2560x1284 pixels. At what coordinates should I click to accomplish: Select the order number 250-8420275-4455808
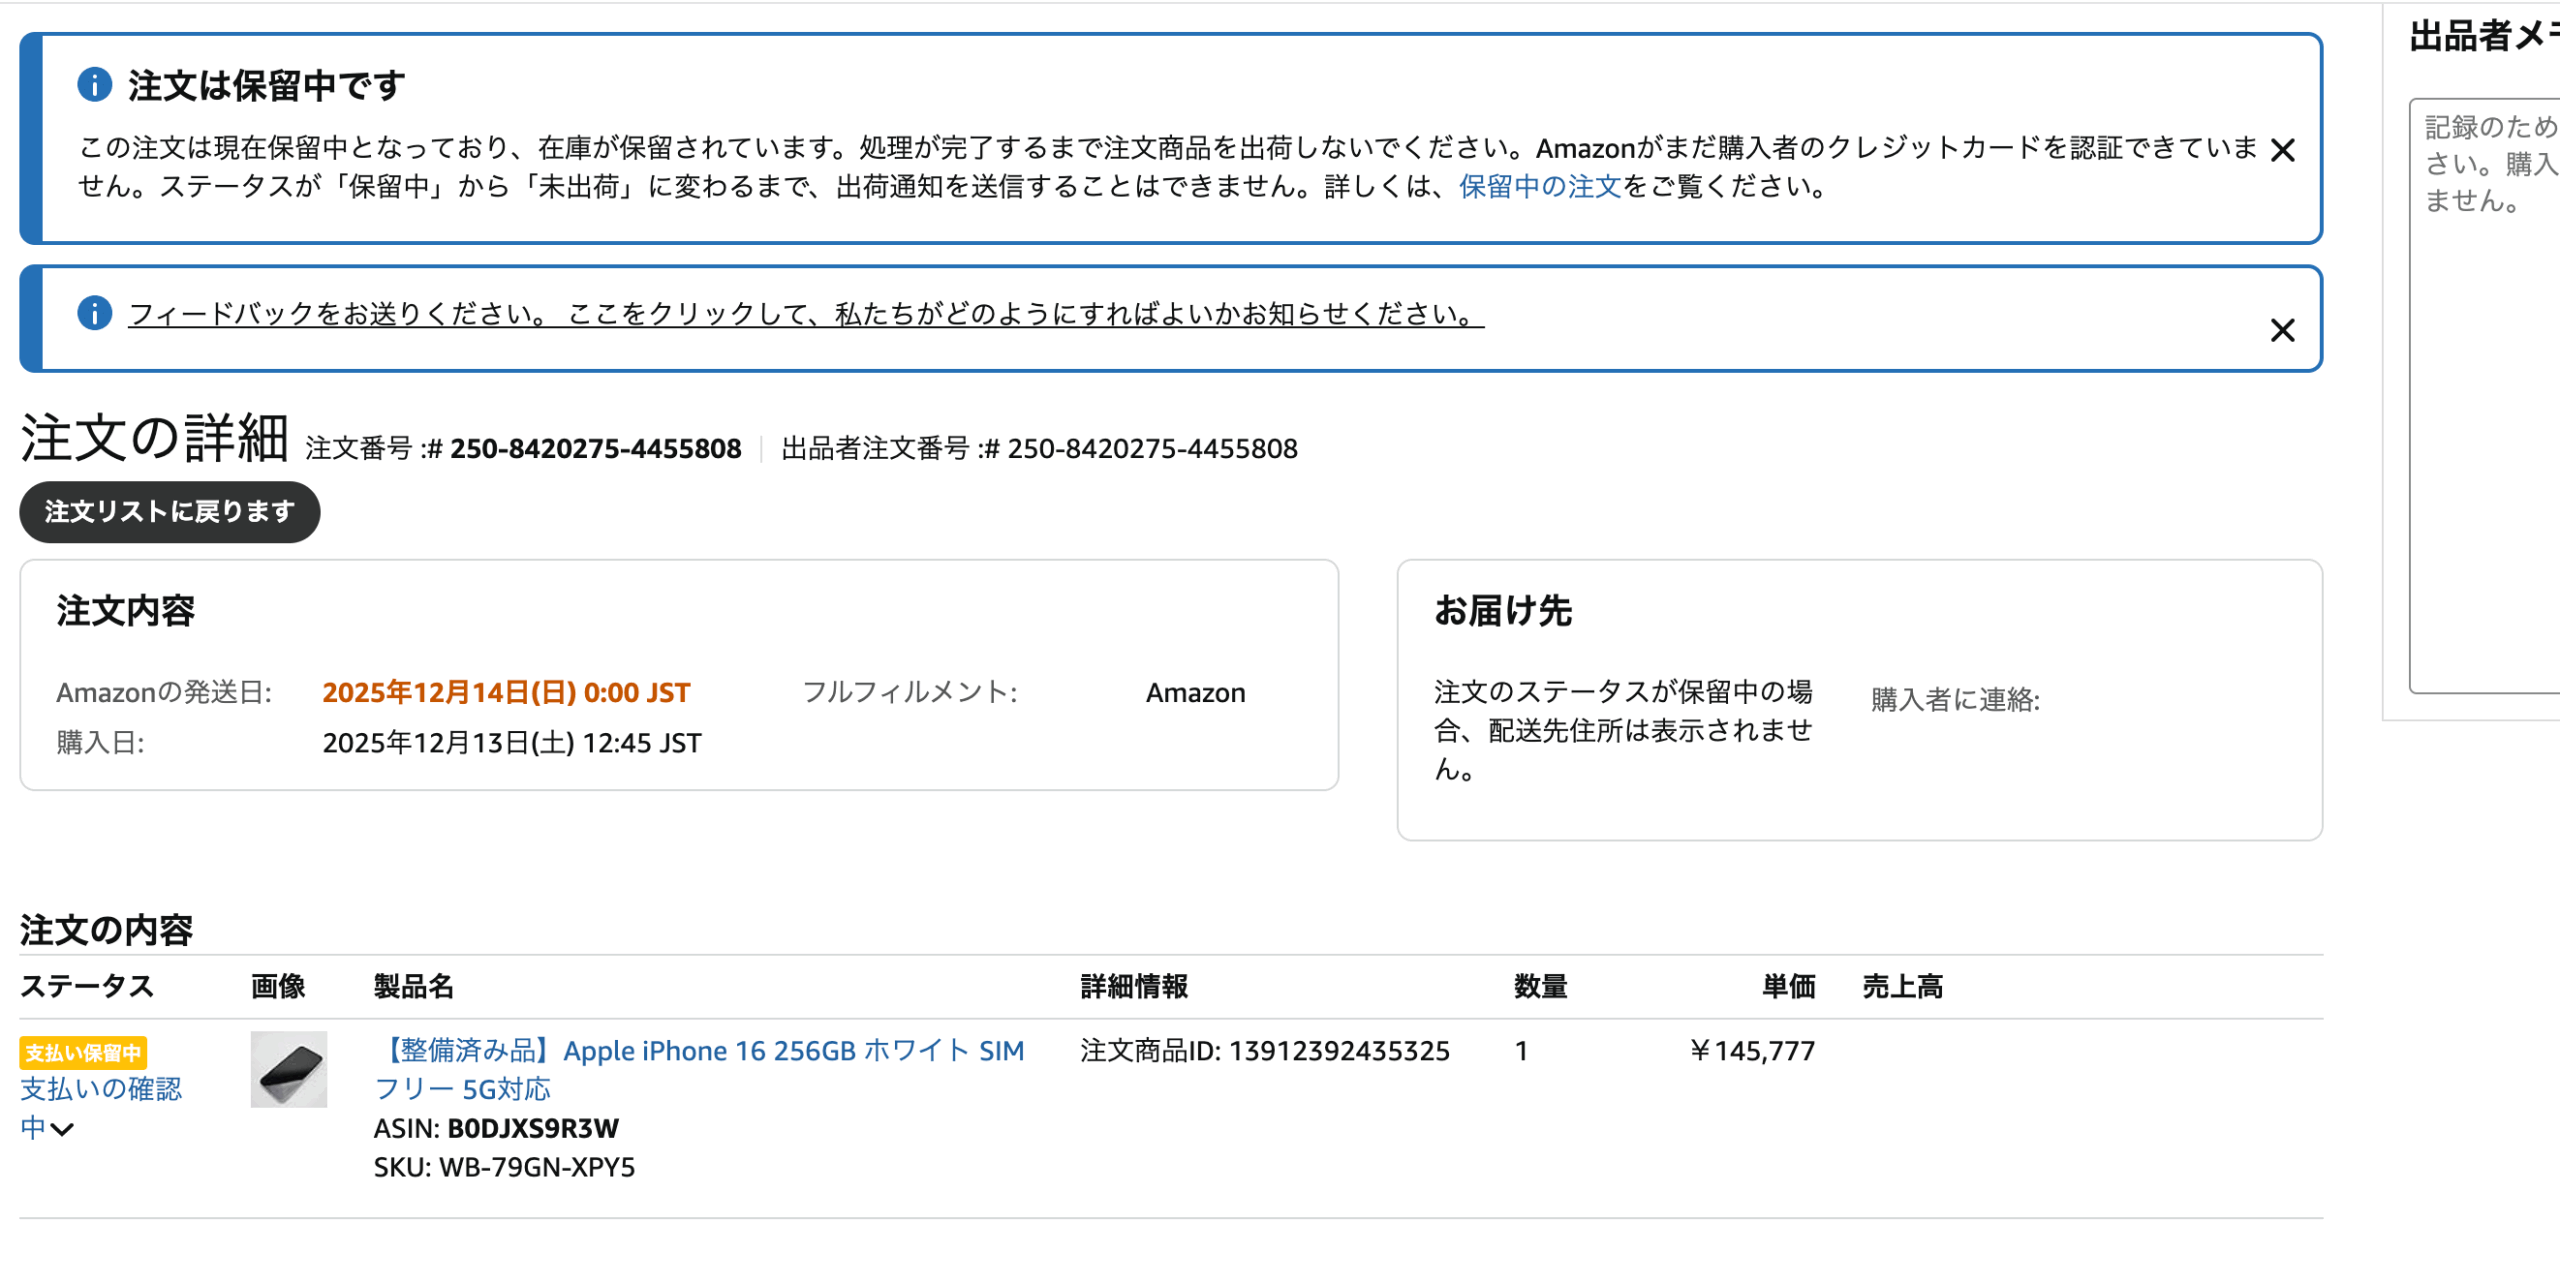coord(595,449)
